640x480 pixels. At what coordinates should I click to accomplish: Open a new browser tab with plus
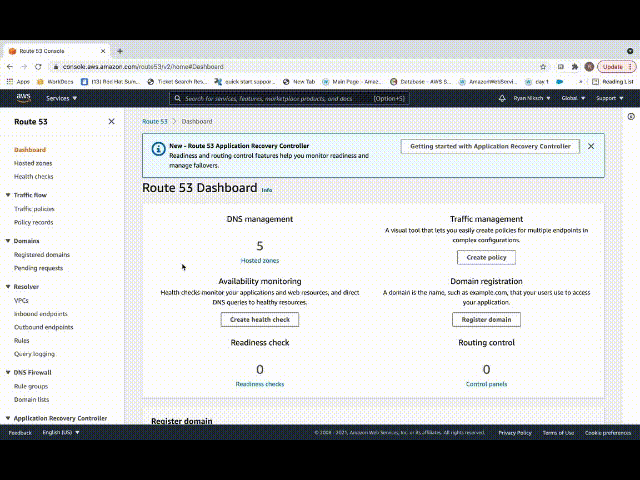[120, 51]
